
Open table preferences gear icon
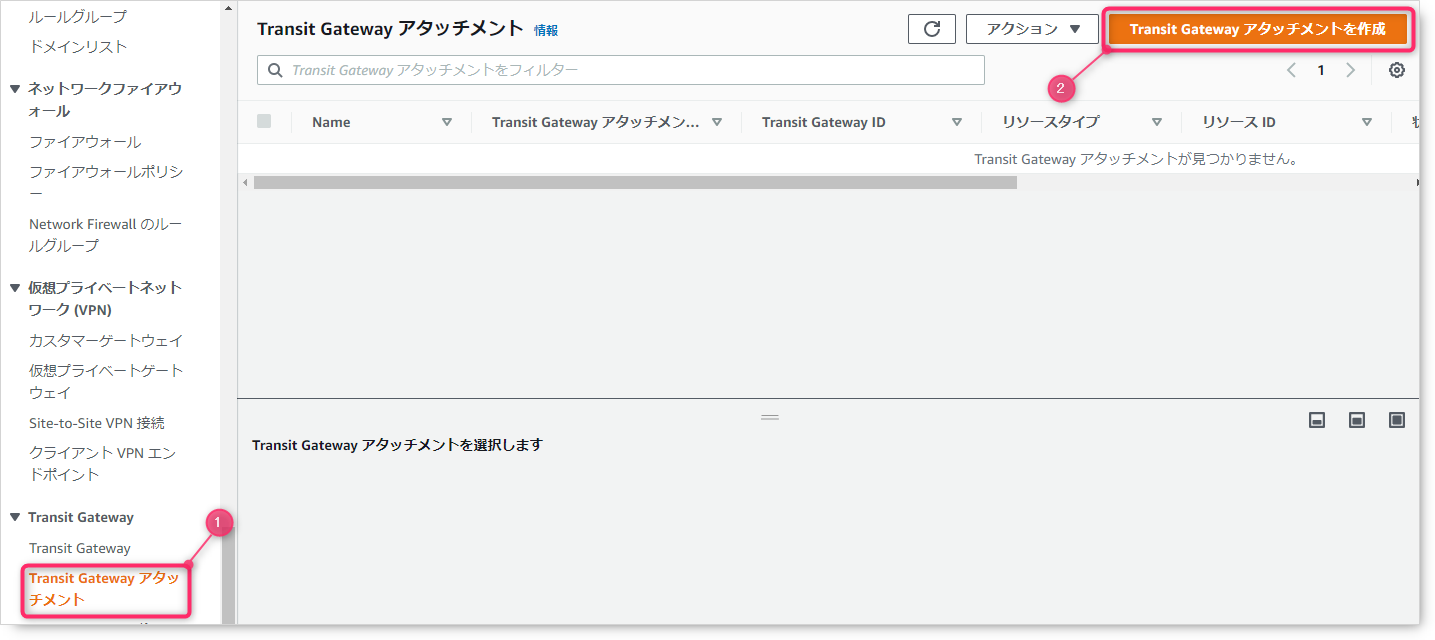(1397, 70)
